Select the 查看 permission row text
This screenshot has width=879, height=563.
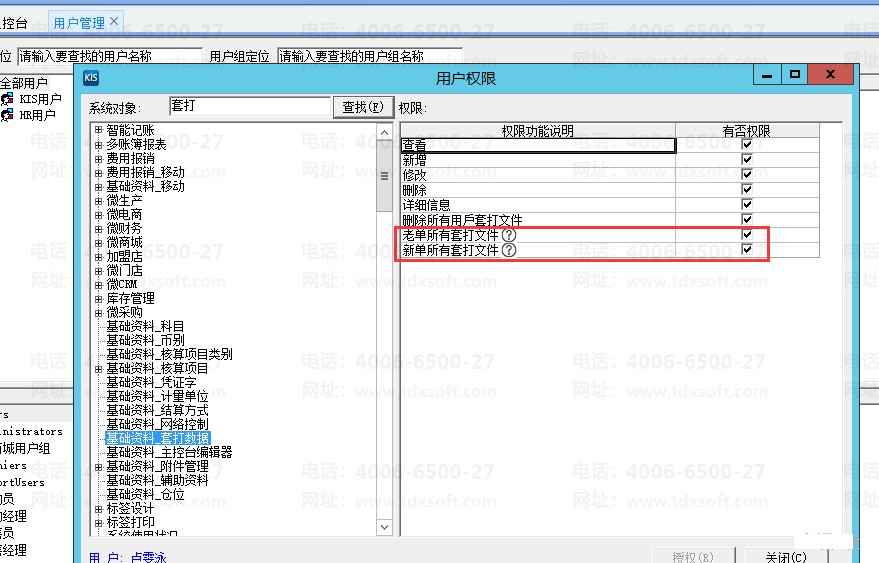tap(414, 145)
